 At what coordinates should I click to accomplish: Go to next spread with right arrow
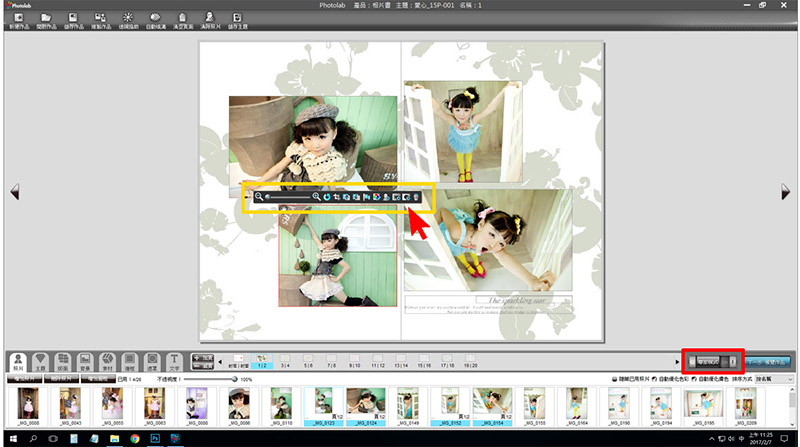pyautogui.click(x=785, y=192)
